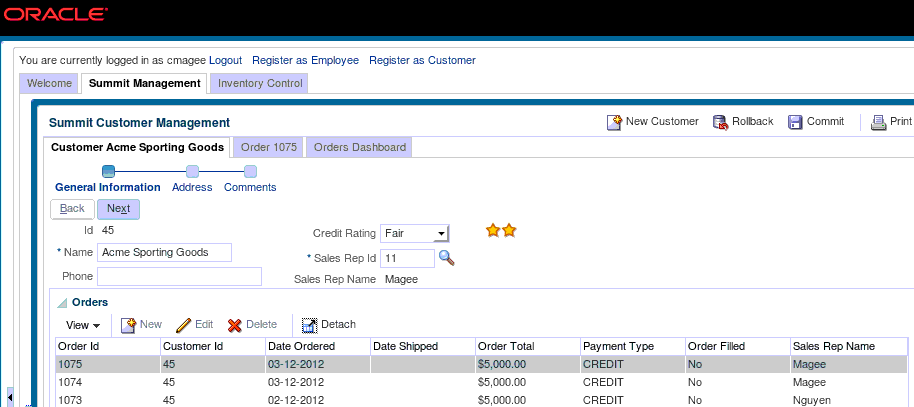Click the red Delete X icon
914x407 pixels.
[x=235, y=325]
